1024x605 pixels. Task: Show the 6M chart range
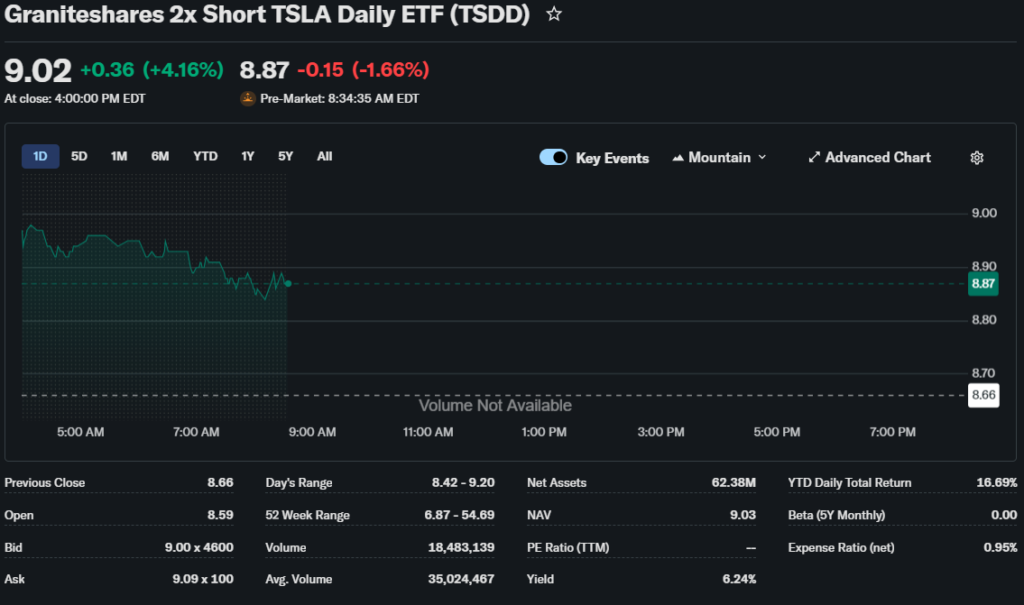tap(160, 156)
